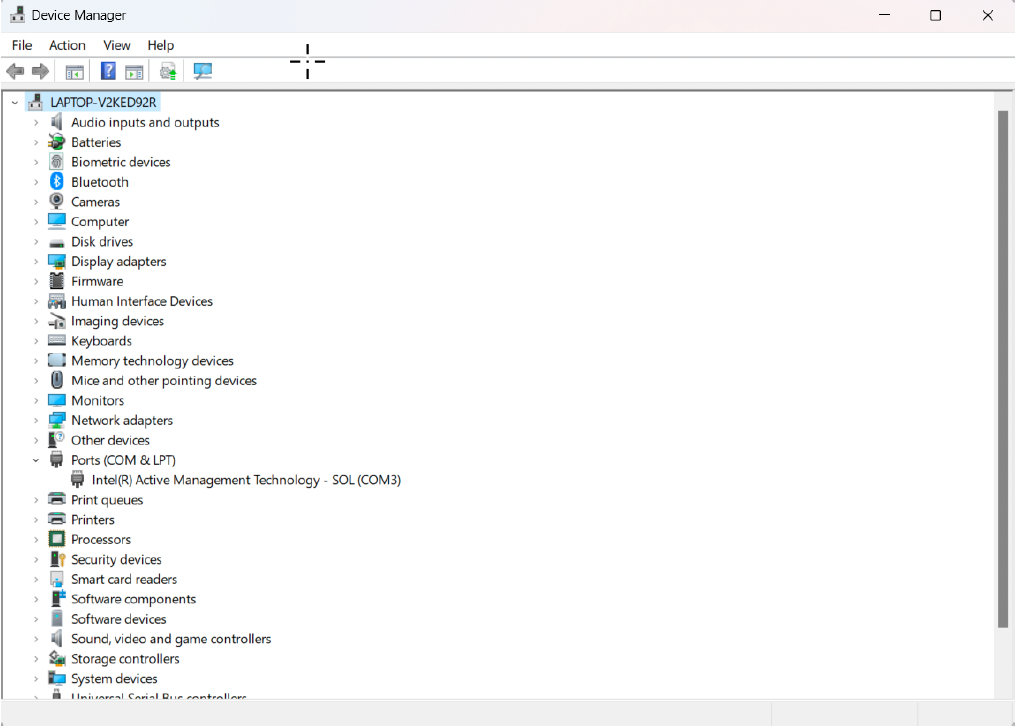Open the View menu
This screenshot has height=728, width=1016.
[117, 45]
